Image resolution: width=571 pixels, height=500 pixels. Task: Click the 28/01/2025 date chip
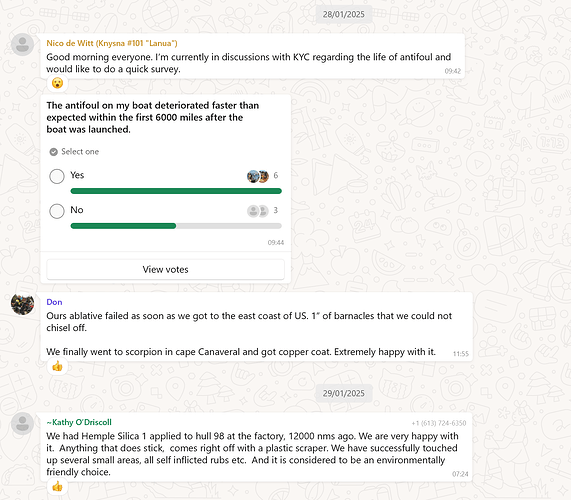(x=343, y=14)
